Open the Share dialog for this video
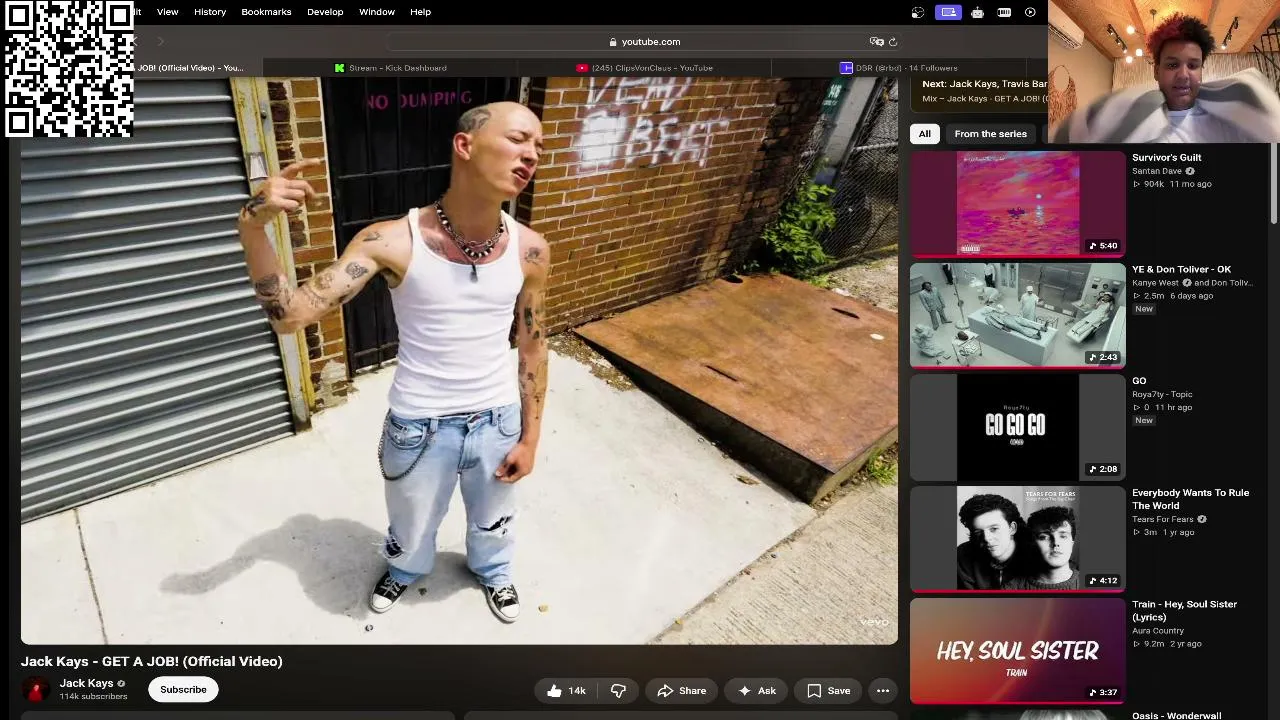This screenshot has height=720, width=1280. click(x=682, y=690)
